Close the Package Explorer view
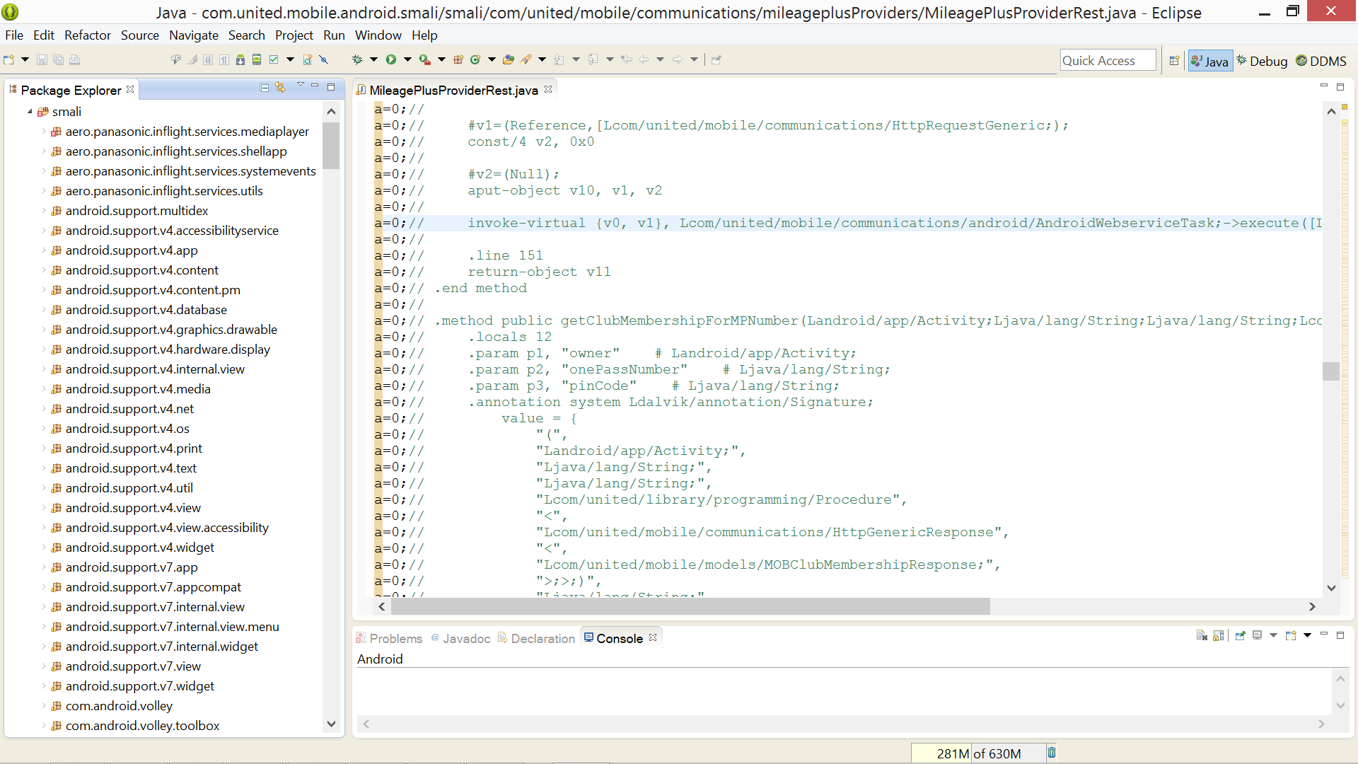1358x764 pixels. click(x=130, y=90)
